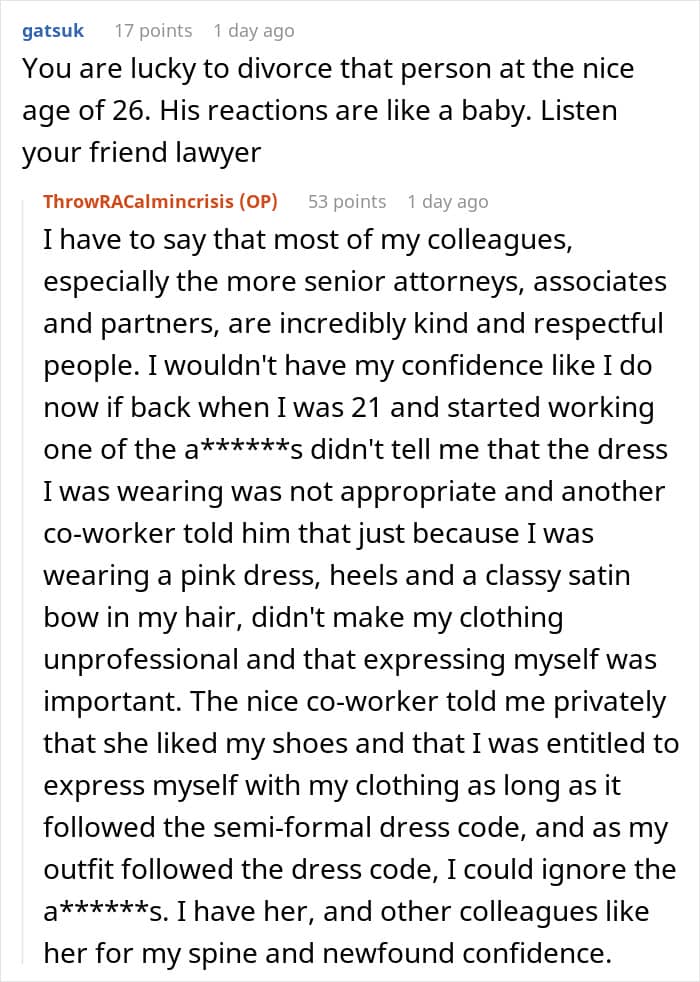
Task: Collapse OP's reply via the vertical thread line
Action: (x=23, y=582)
